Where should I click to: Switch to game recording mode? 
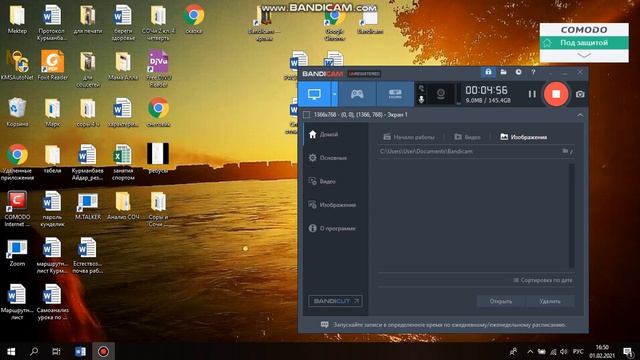point(357,94)
